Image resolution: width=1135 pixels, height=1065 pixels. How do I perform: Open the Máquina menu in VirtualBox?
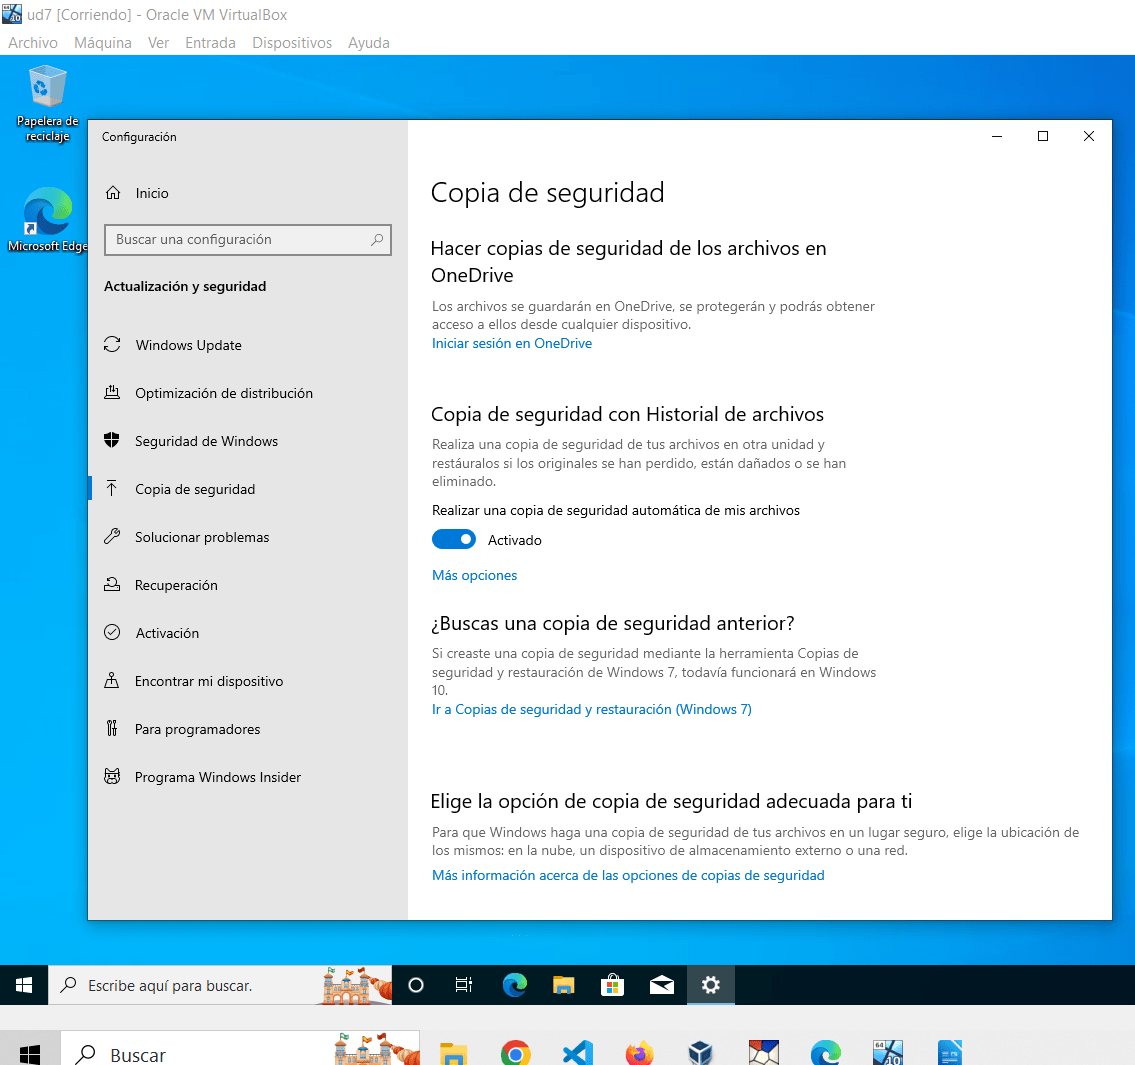click(x=103, y=43)
